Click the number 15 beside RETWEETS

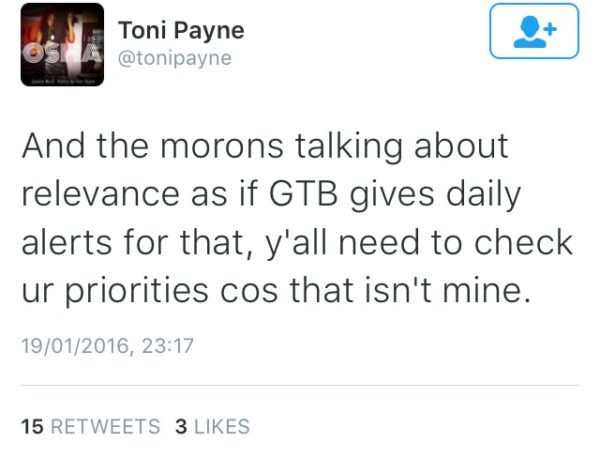pyautogui.click(x=33, y=426)
